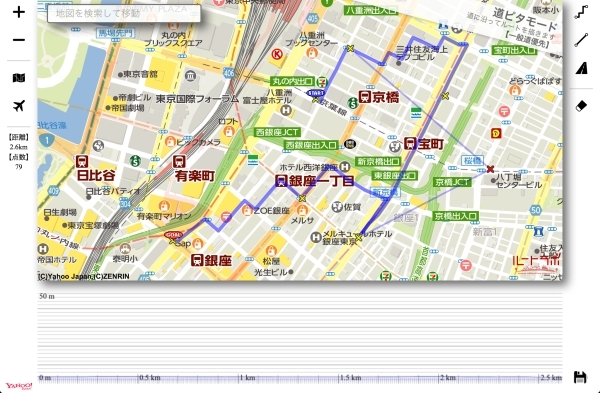Zoom out with the minus icon
This screenshot has width=600, height=393.
pyautogui.click(x=19, y=40)
